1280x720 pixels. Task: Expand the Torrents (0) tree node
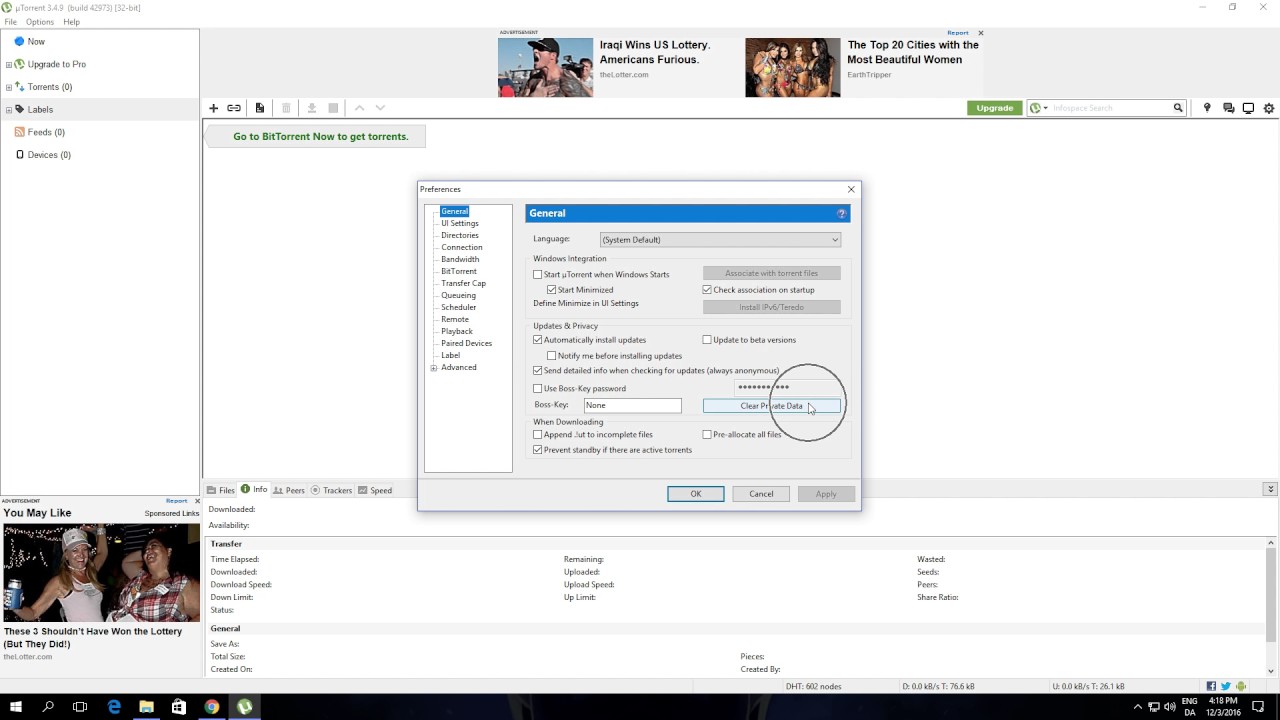pyautogui.click(x=9, y=87)
